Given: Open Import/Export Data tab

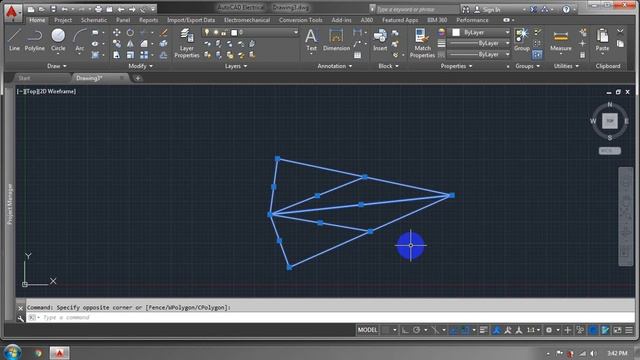Looking at the screenshot, I should [191, 20].
